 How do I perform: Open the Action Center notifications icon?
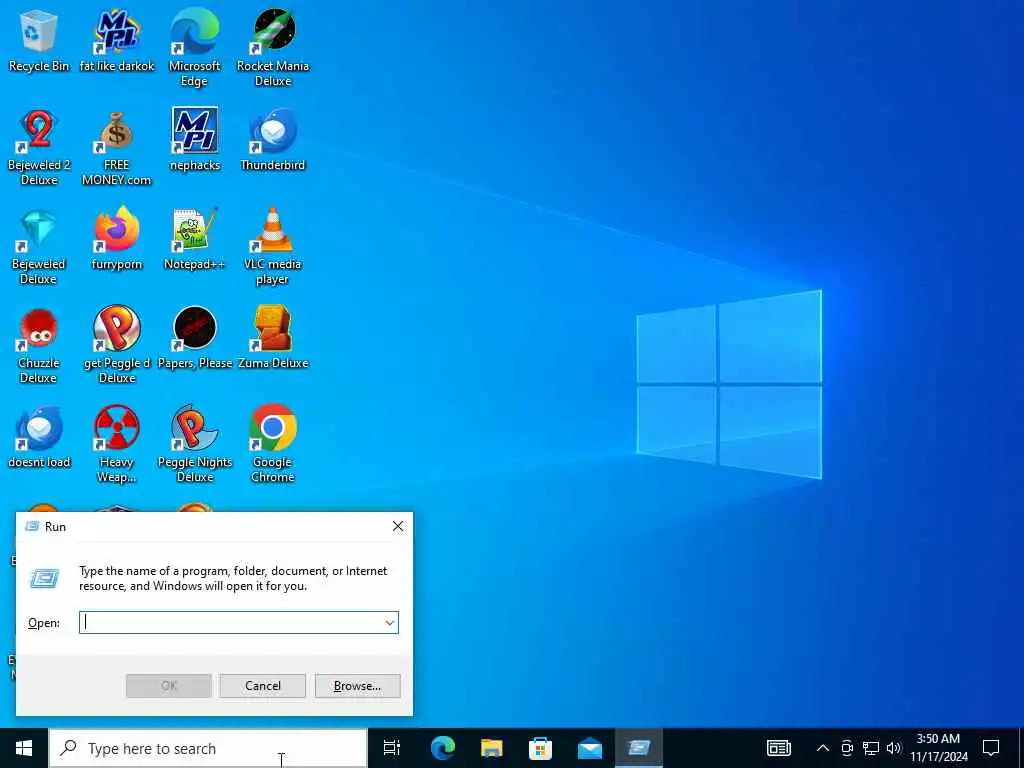[x=991, y=748]
